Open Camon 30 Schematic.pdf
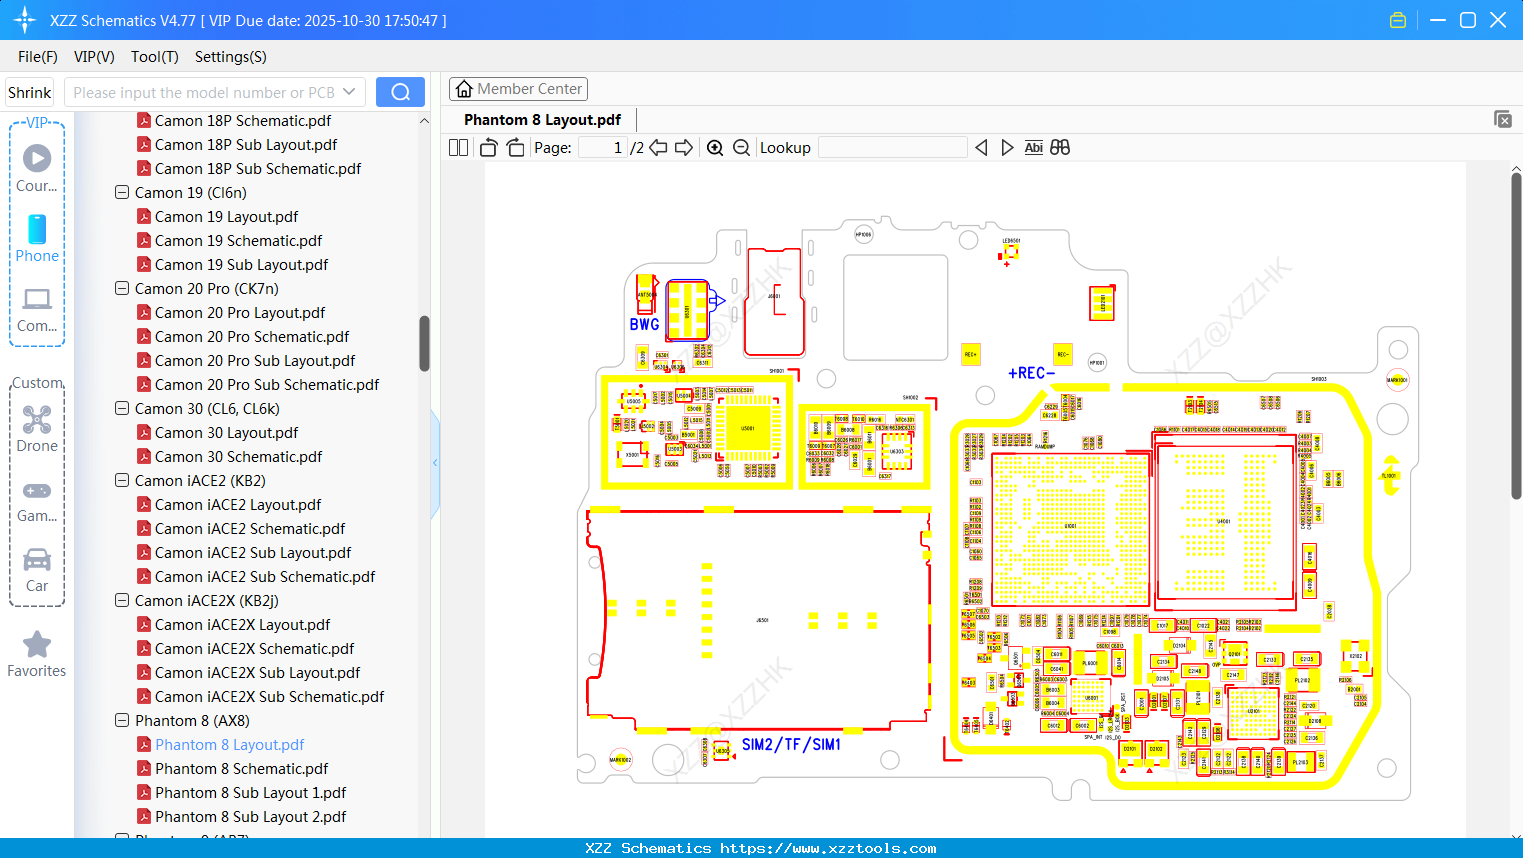This screenshot has height=858, width=1523. (238, 456)
